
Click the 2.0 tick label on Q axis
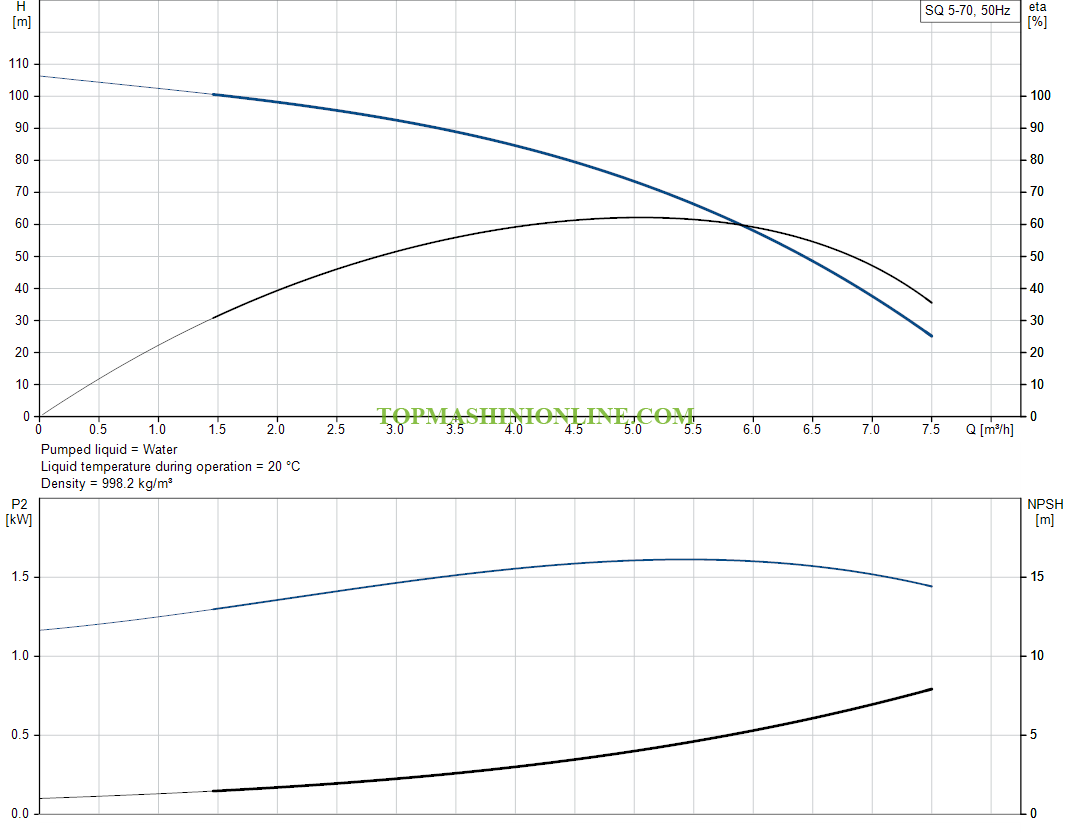[x=276, y=429]
